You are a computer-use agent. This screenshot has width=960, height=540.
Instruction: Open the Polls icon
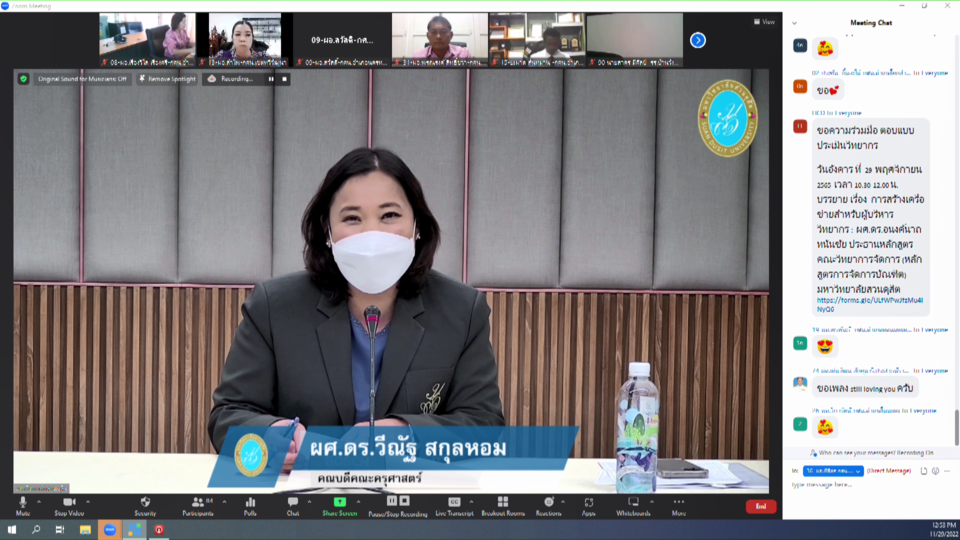(x=250, y=506)
